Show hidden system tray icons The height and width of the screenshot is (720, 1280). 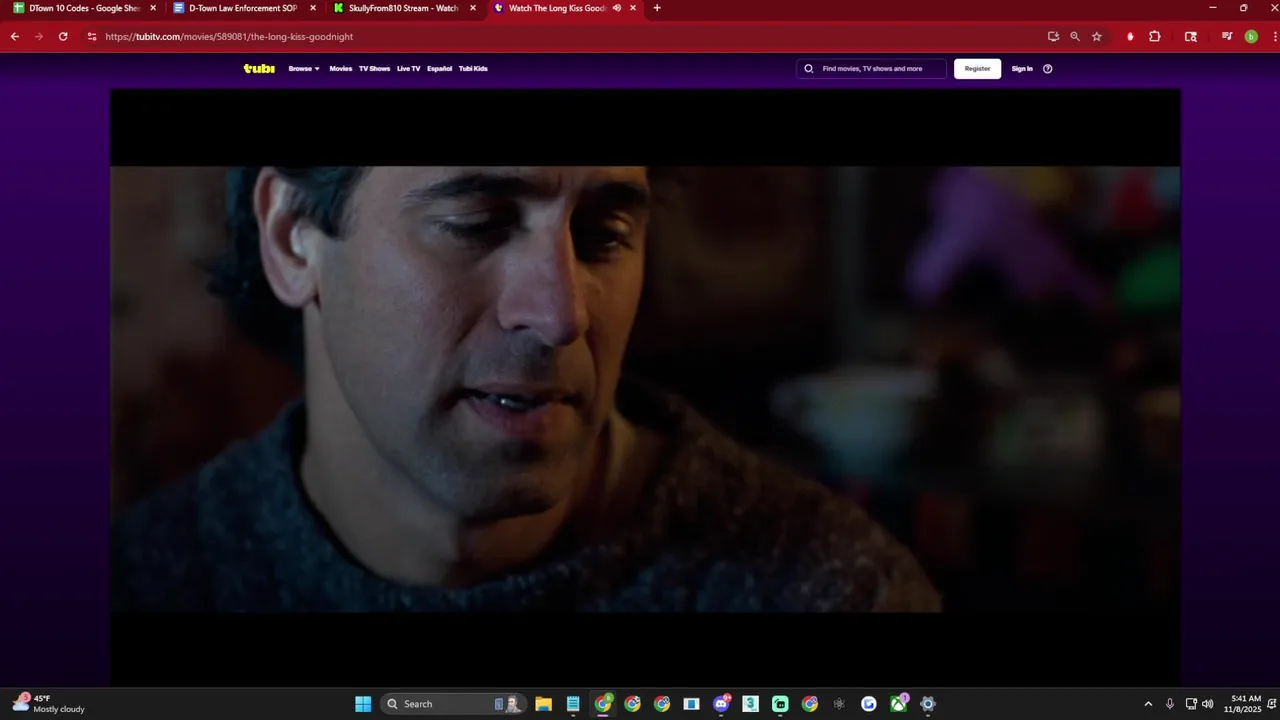coord(1148,704)
